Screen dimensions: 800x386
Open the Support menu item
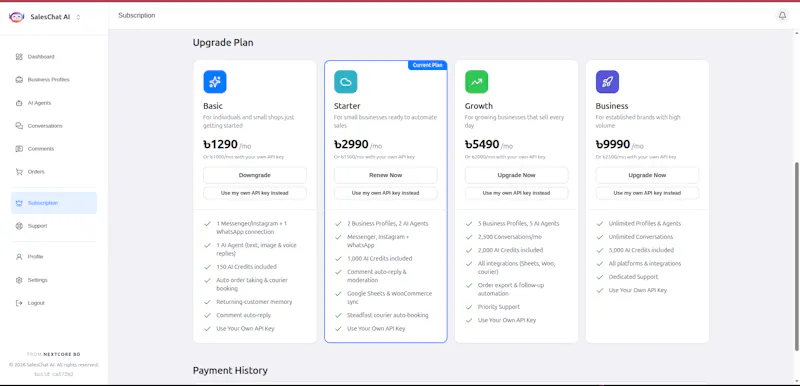coord(54,226)
